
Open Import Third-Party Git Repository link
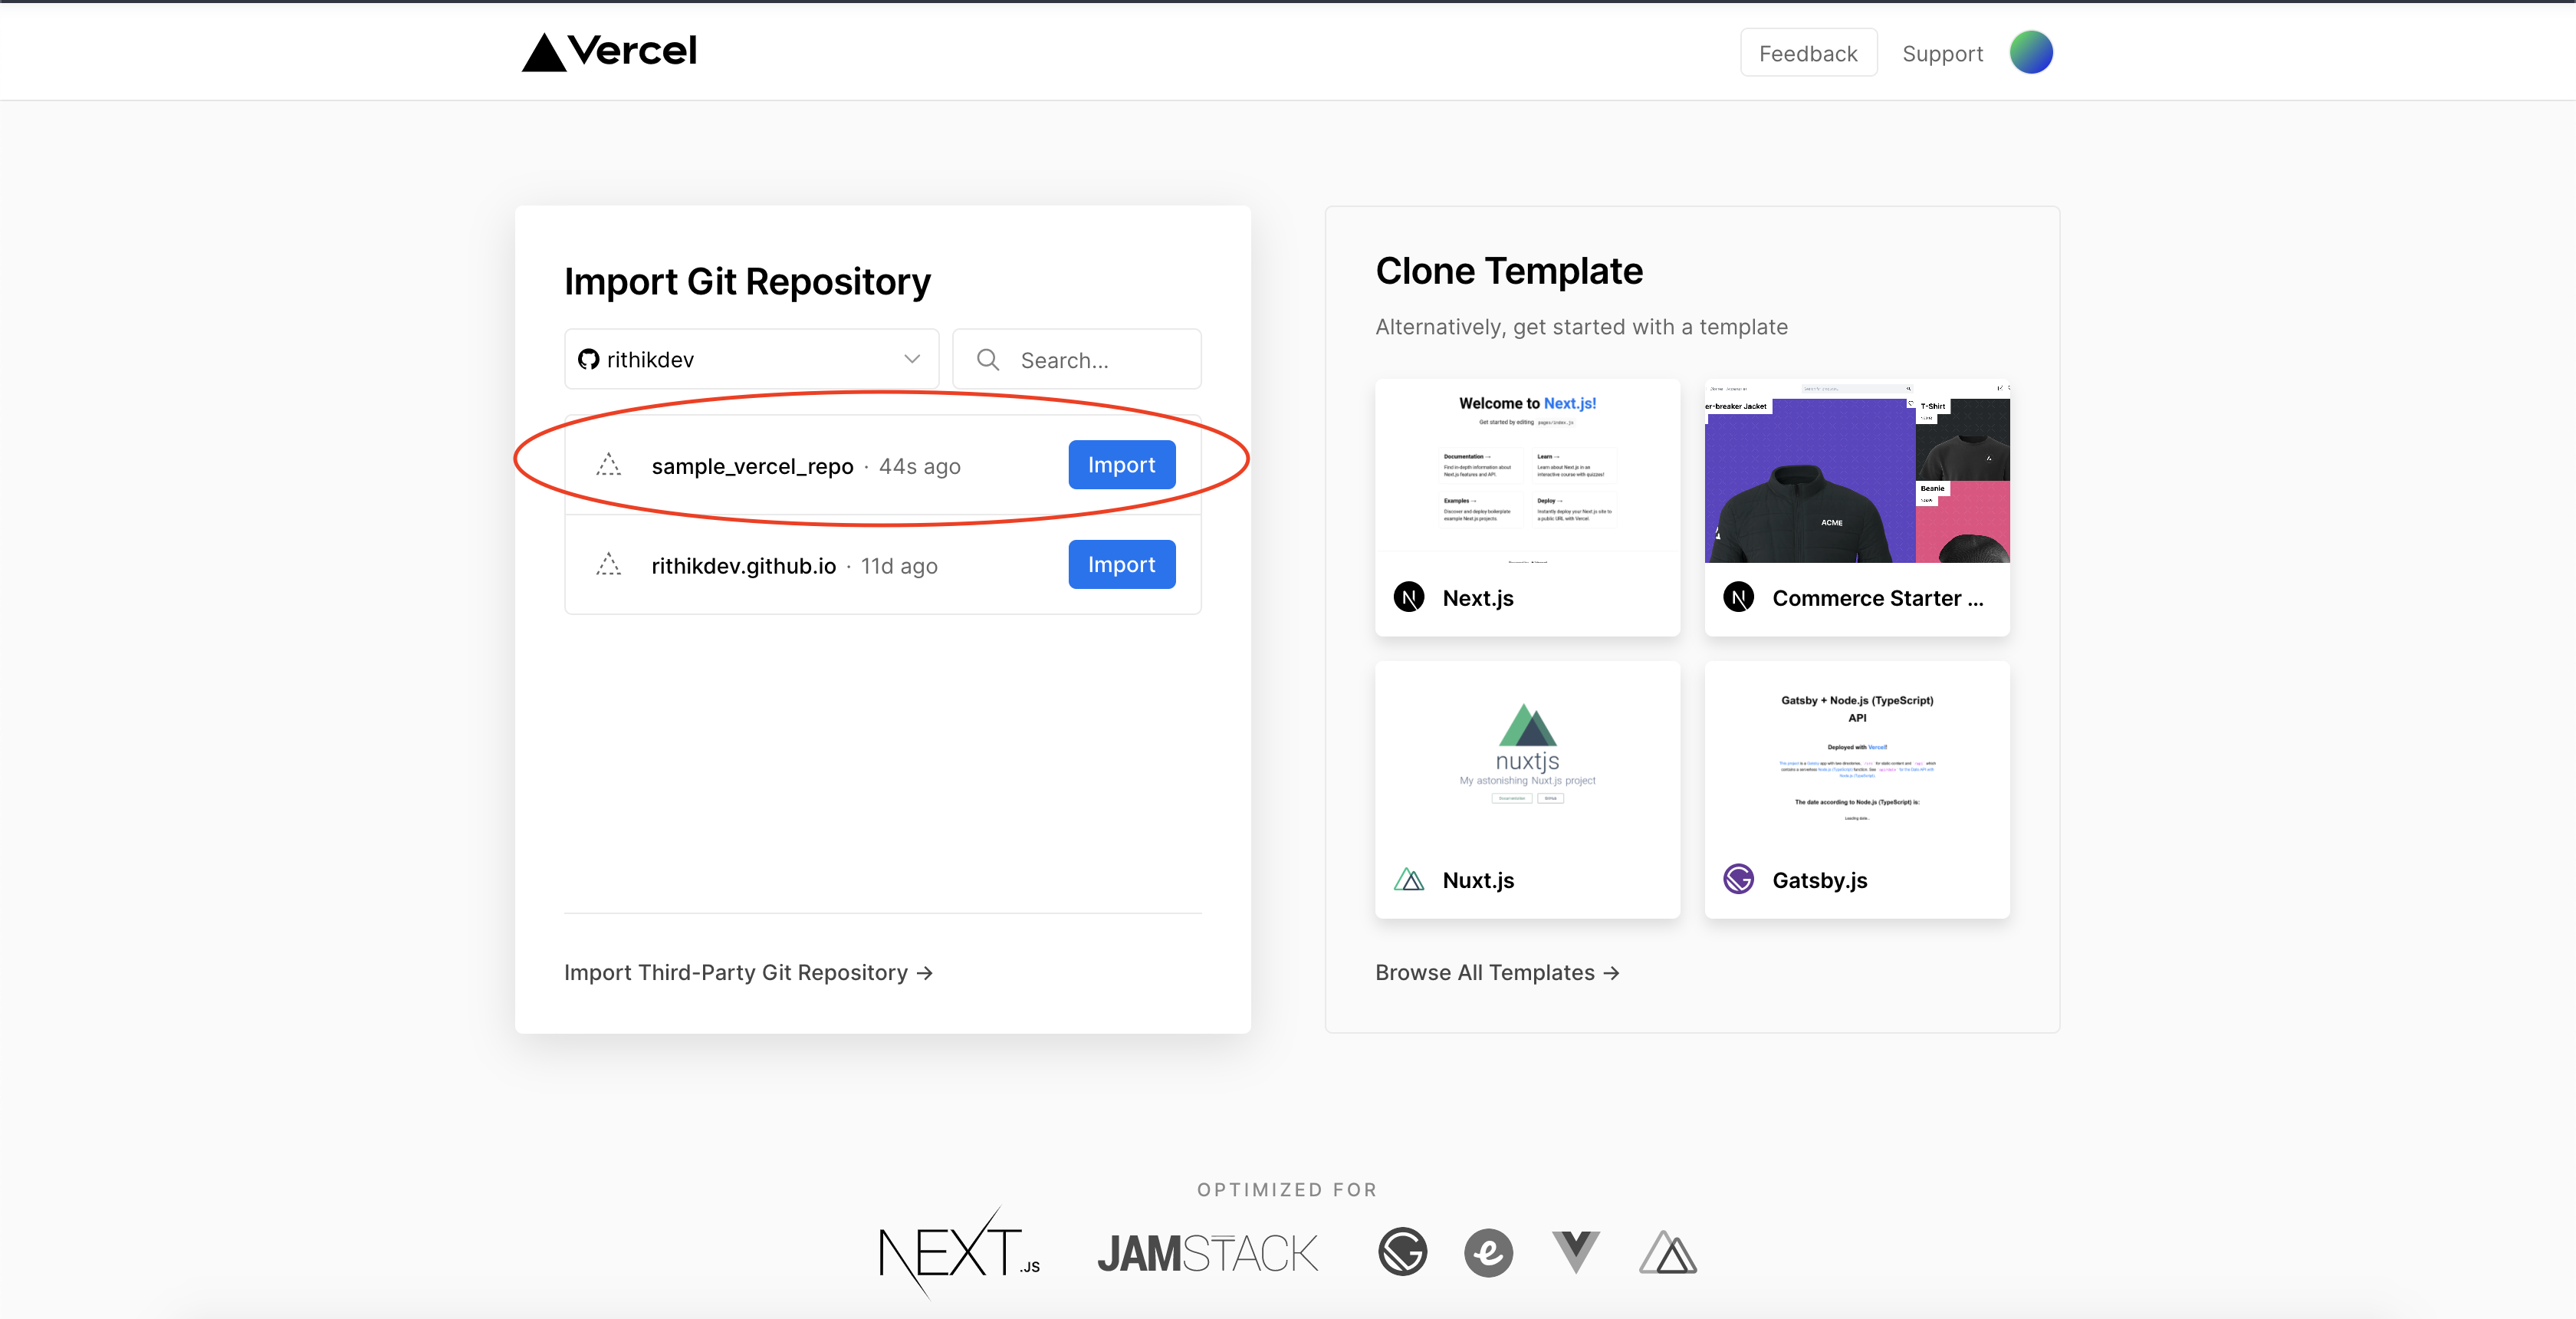point(748,972)
